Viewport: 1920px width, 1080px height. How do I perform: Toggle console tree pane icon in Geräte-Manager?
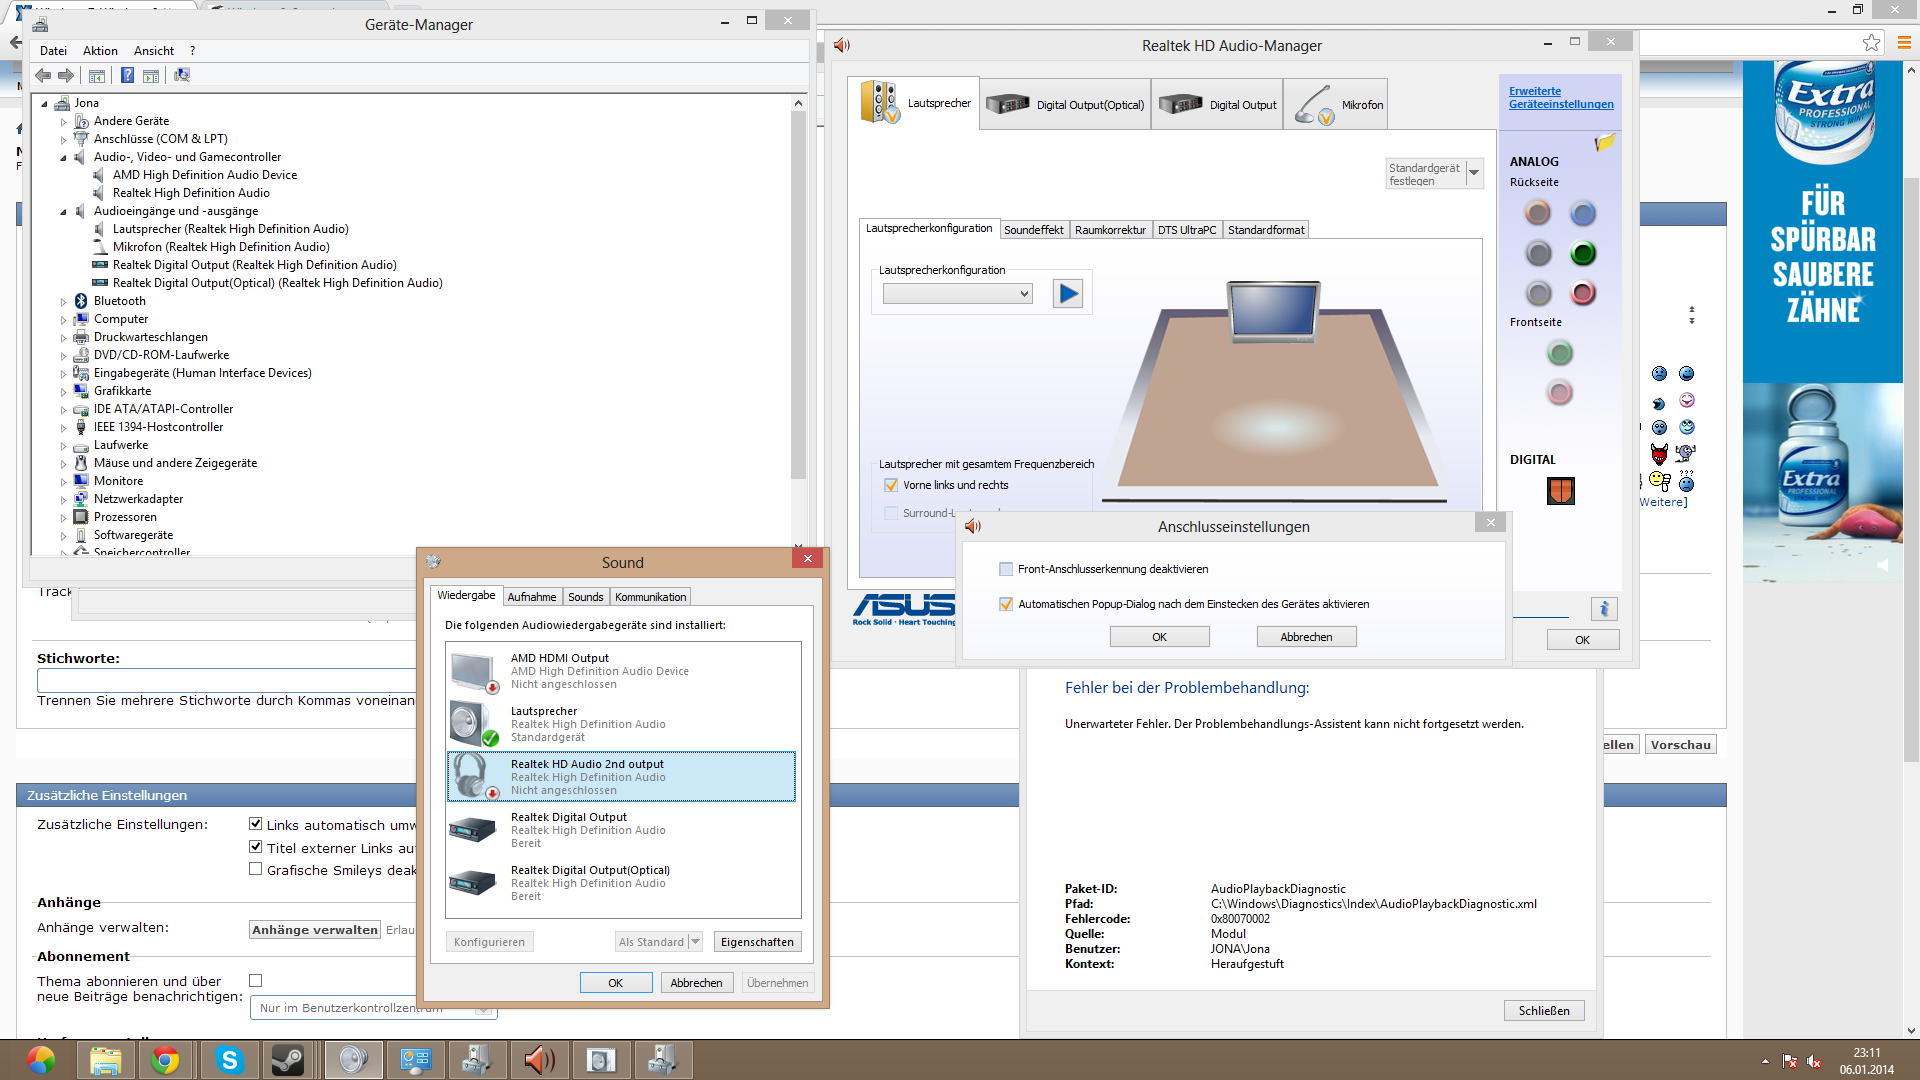(97, 76)
